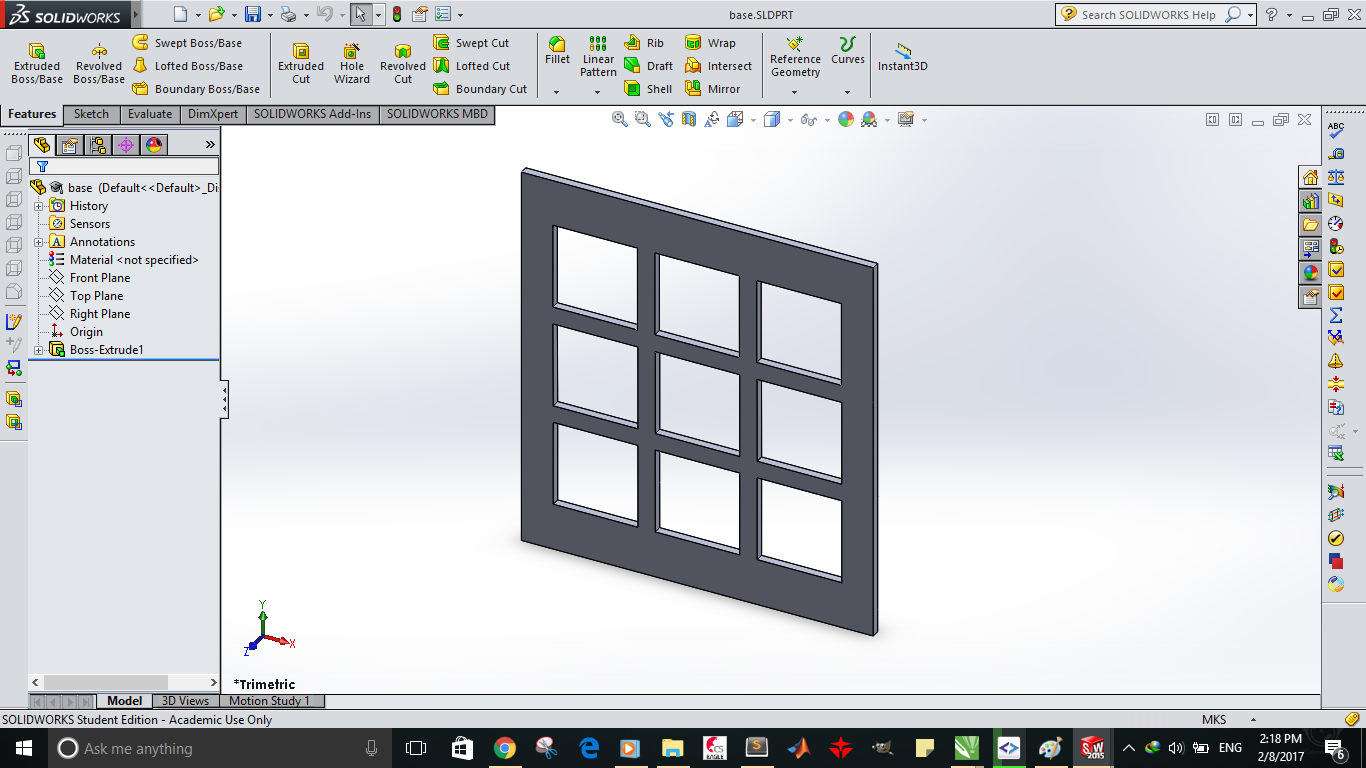Image resolution: width=1366 pixels, height=768 pixels.
Task: Select the Revolved Cut tool
Action: [403, 64]
